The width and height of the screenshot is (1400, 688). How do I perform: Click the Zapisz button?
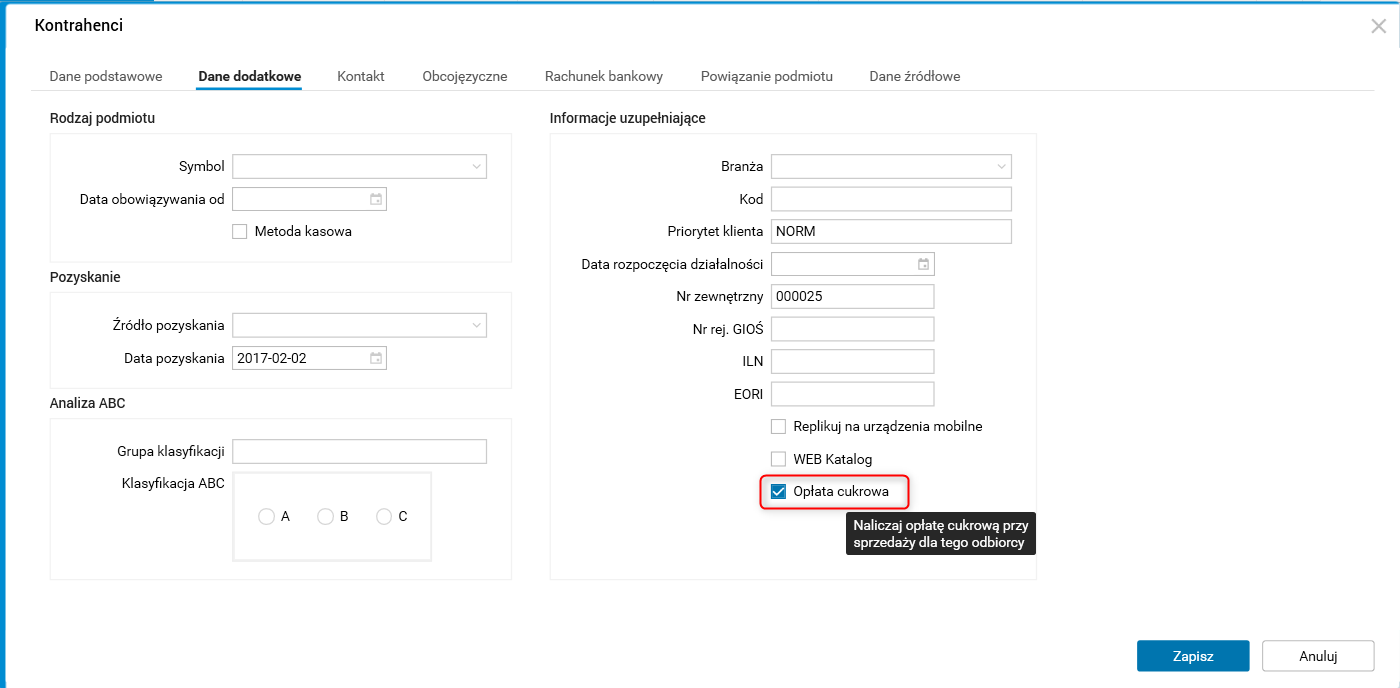1193,656
